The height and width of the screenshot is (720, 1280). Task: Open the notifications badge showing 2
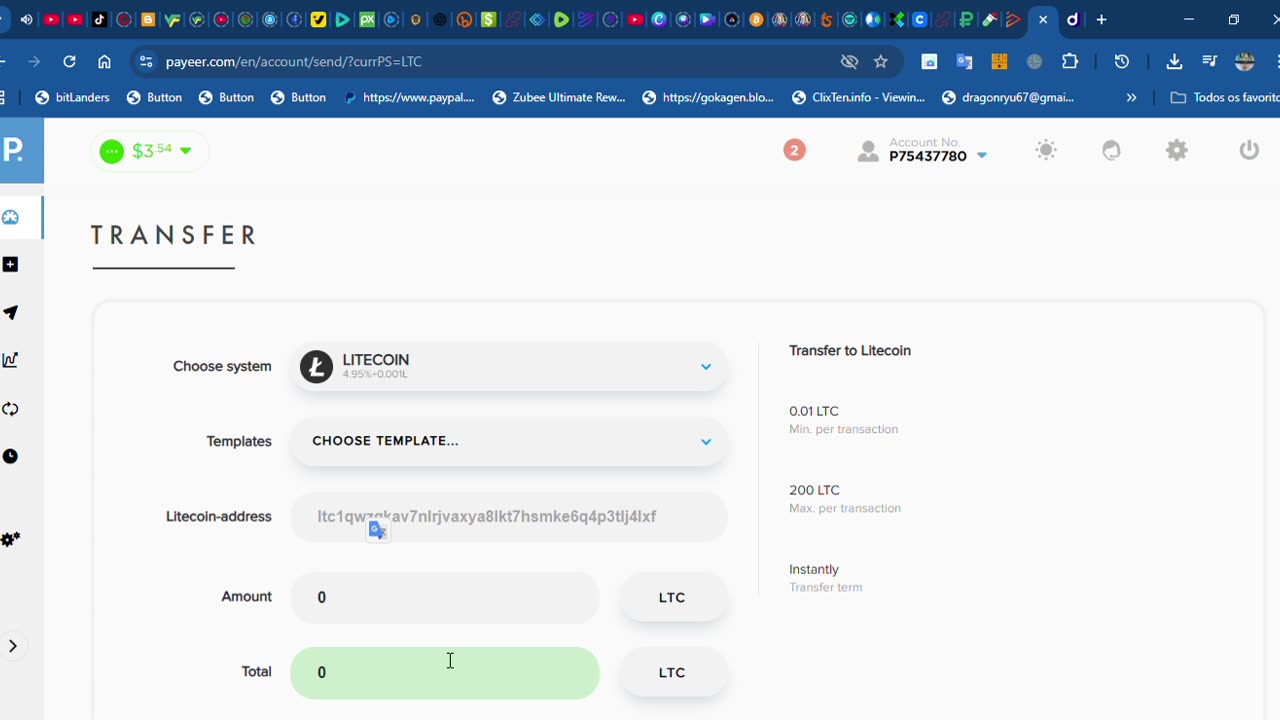click(794, 150)
